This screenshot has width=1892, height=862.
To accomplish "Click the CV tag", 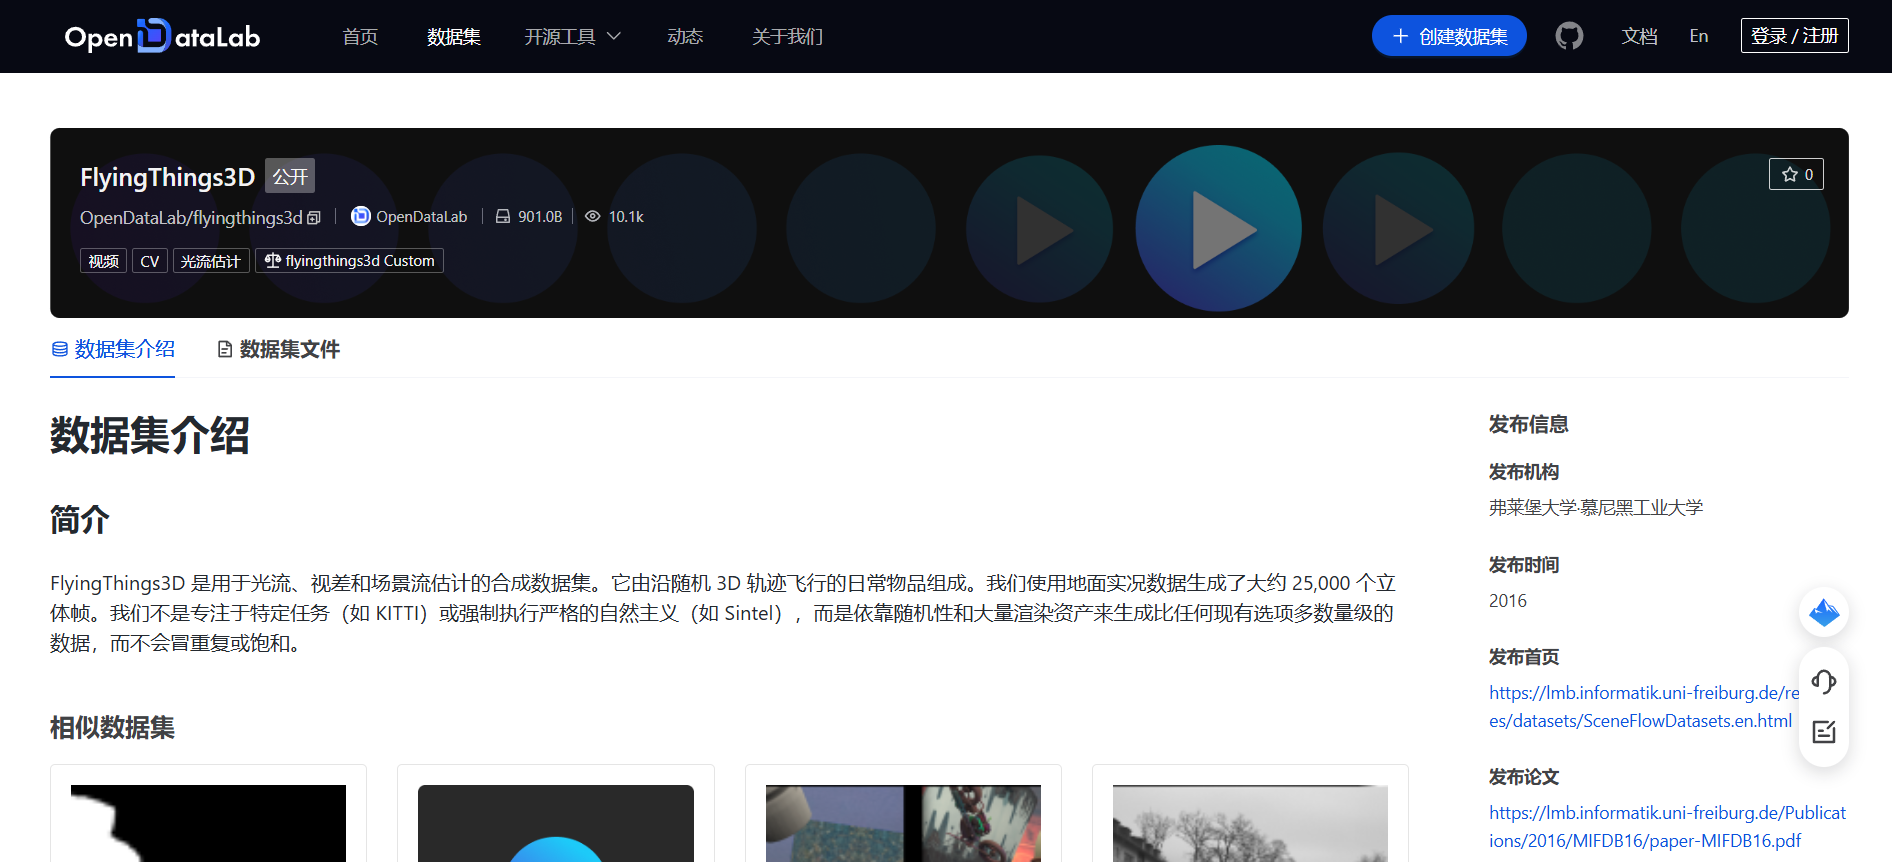I will tap(150, 261).
